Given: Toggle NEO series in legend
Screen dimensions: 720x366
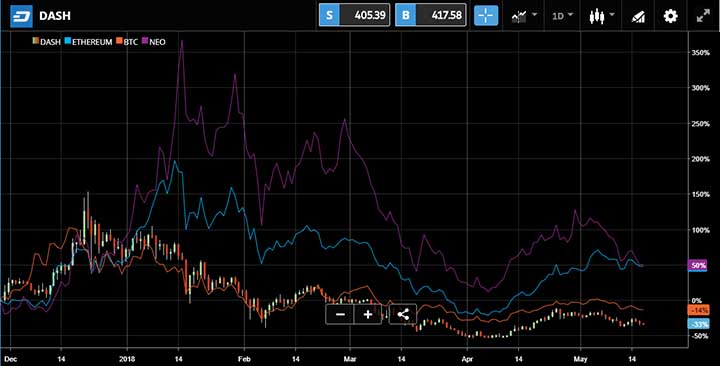Looking at the screenshot, I should 154,42.
